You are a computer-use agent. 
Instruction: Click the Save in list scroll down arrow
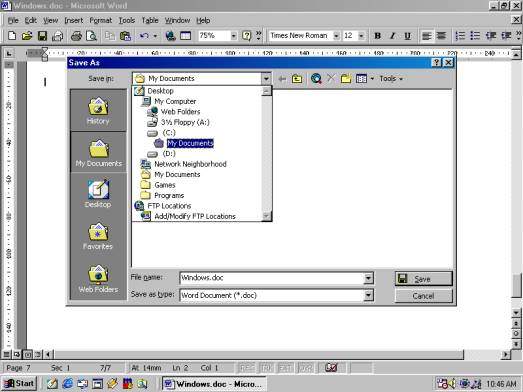pyautogui.click(x=266, y=216)
